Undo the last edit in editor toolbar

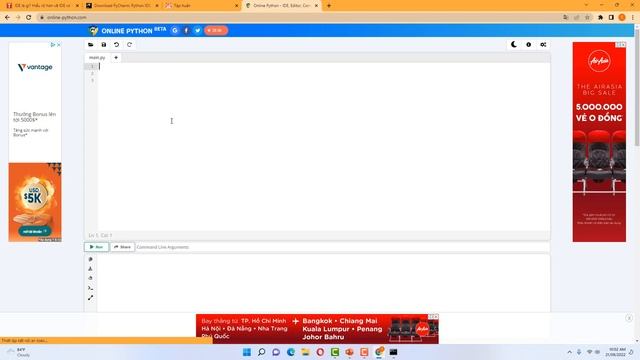click(117, 44)
